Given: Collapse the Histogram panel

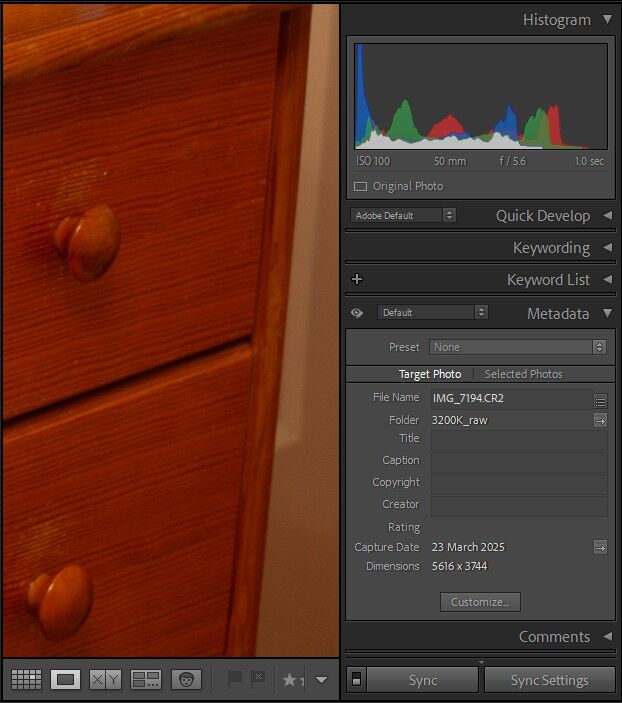Looking at the screenshot, I should tap(607, 19).
